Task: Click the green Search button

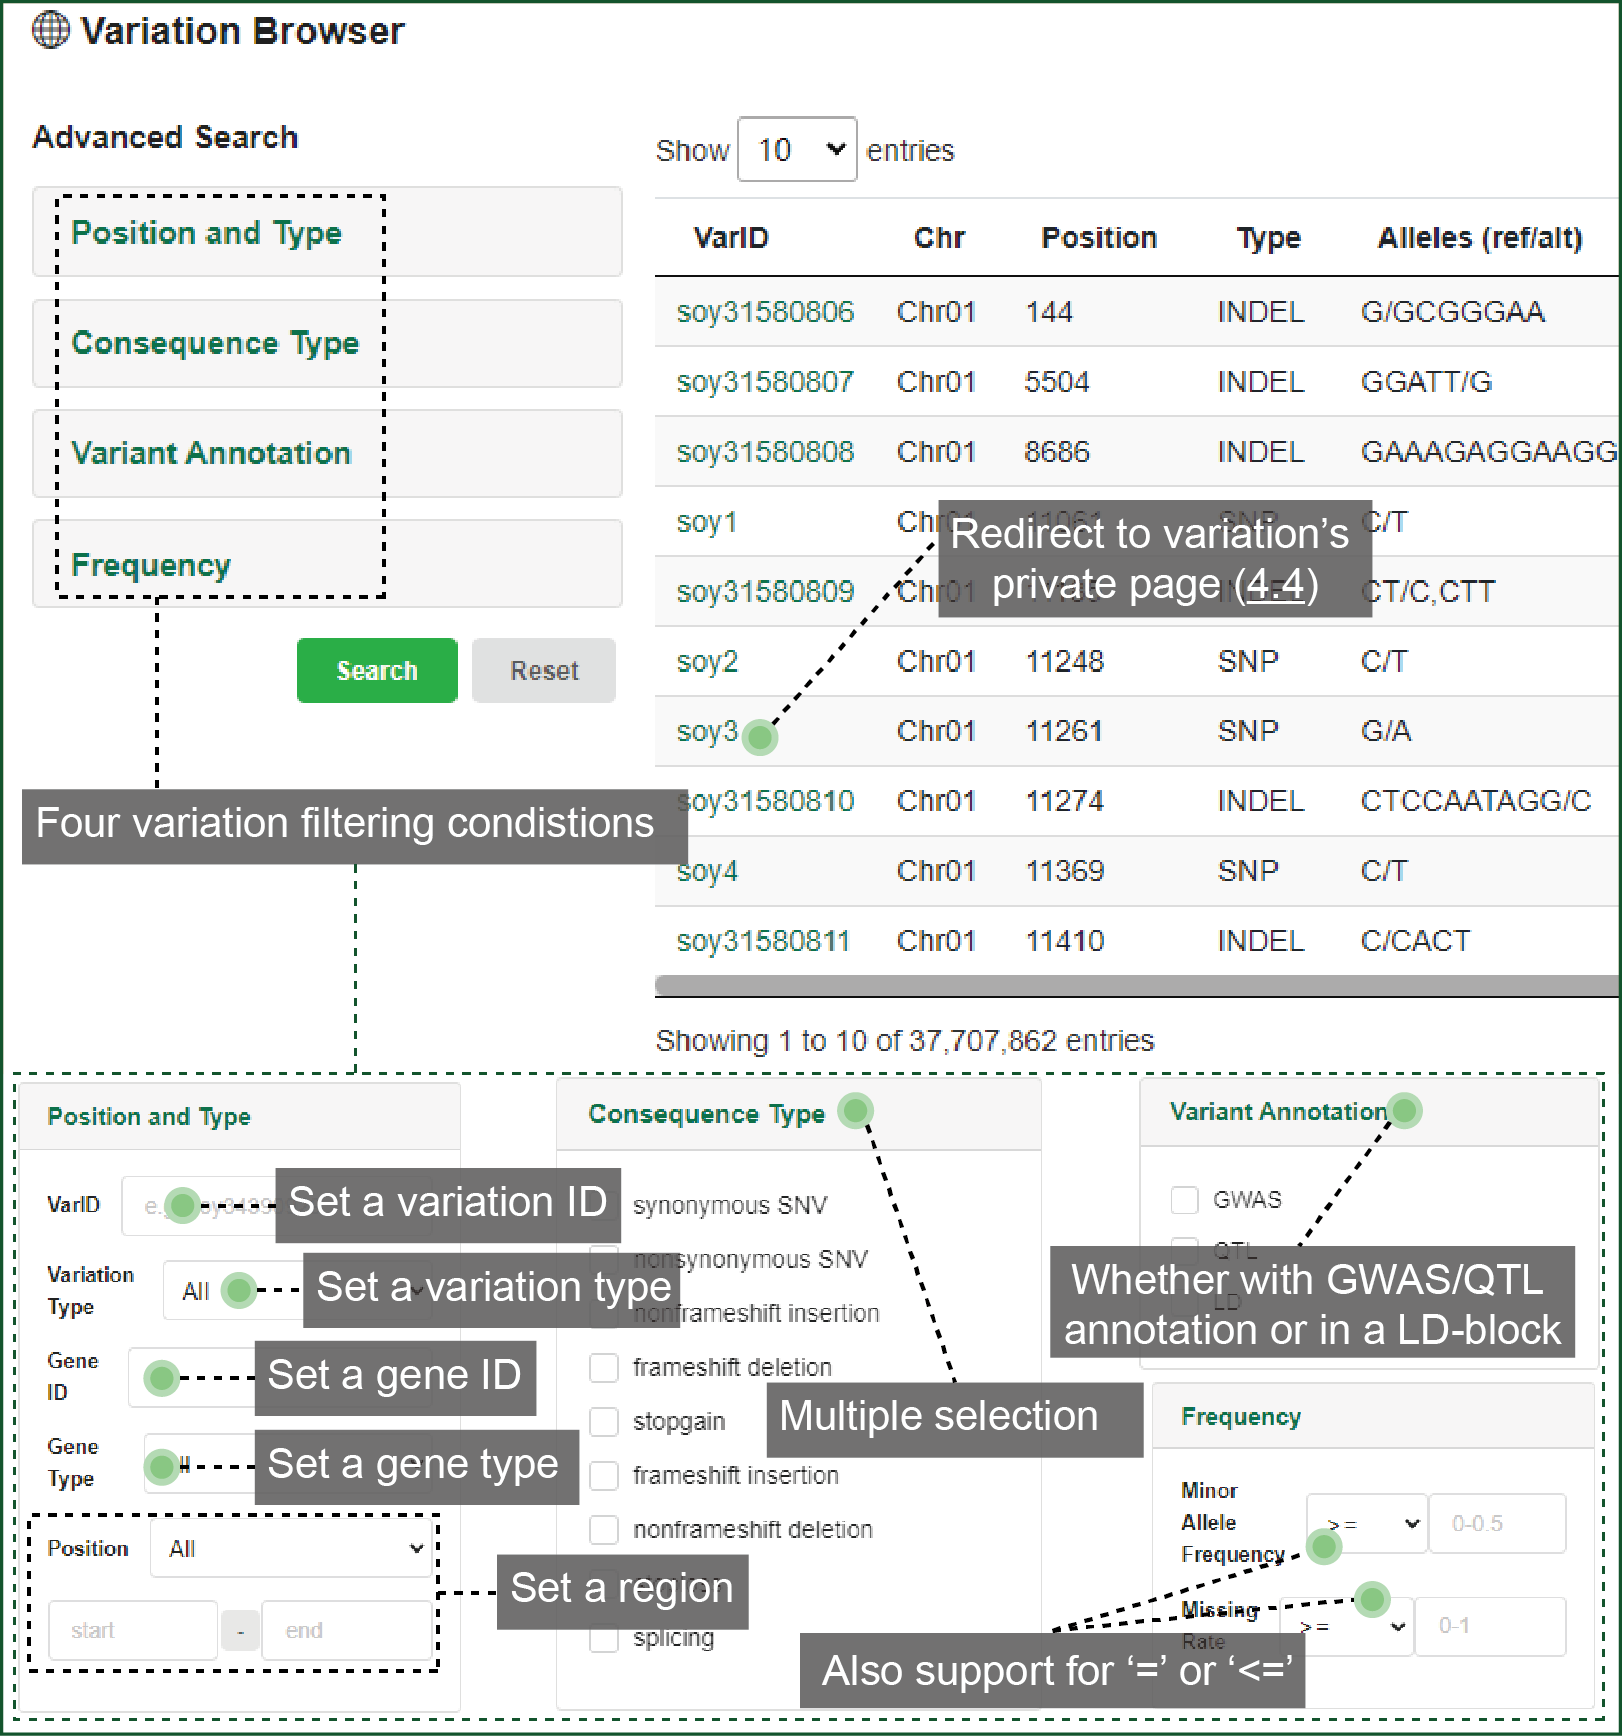Action: pos(377,670)
